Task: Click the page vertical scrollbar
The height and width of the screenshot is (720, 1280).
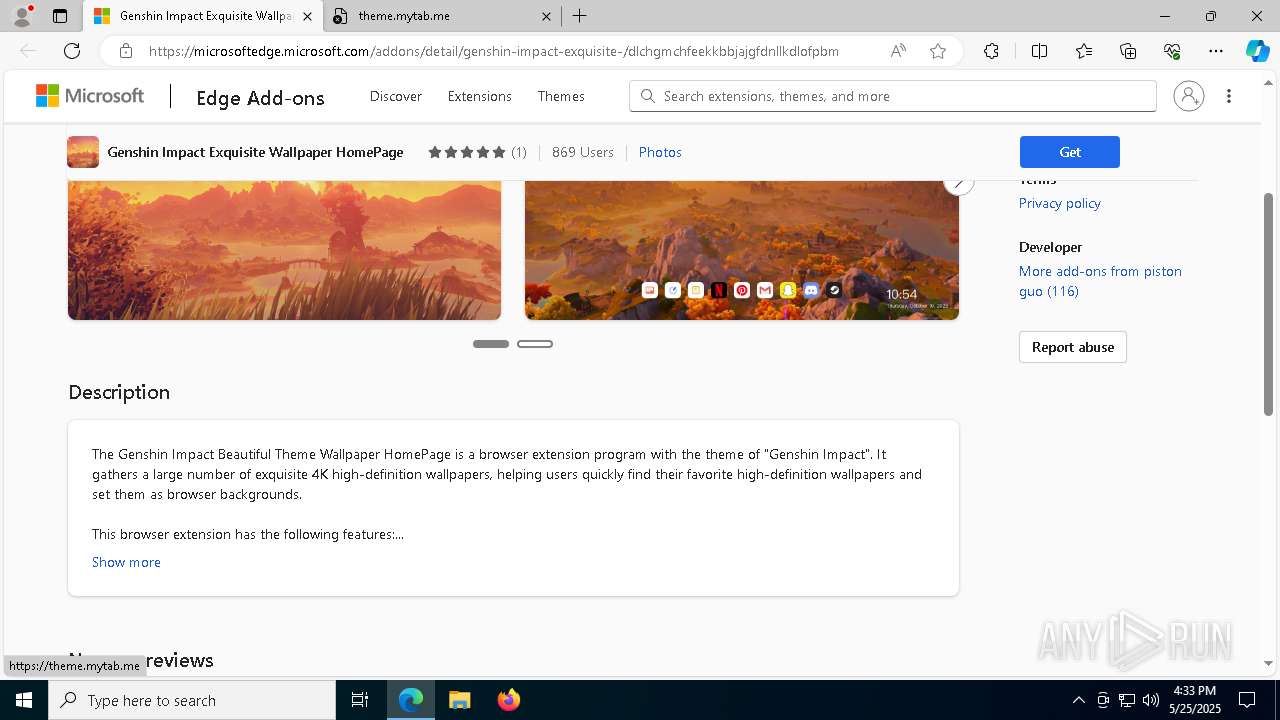Action: [1268, 304]
